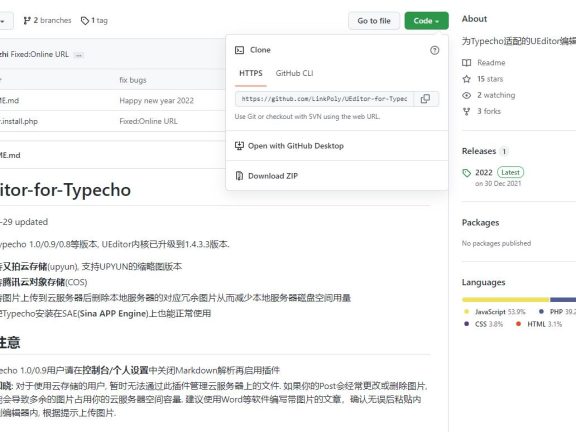
Task: Click the red HTML language dot
Action: point(518,324)
